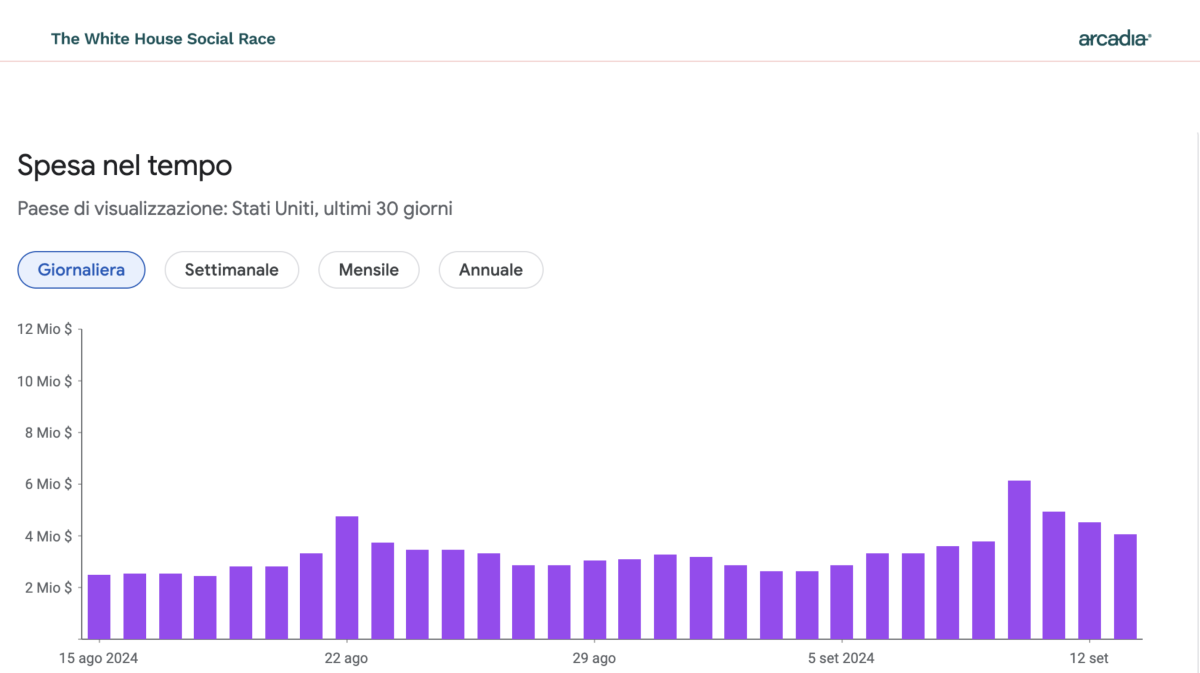Click the Spesa nel tempo heading
This screenshot has height=673, width=1200.
point(125,165)
